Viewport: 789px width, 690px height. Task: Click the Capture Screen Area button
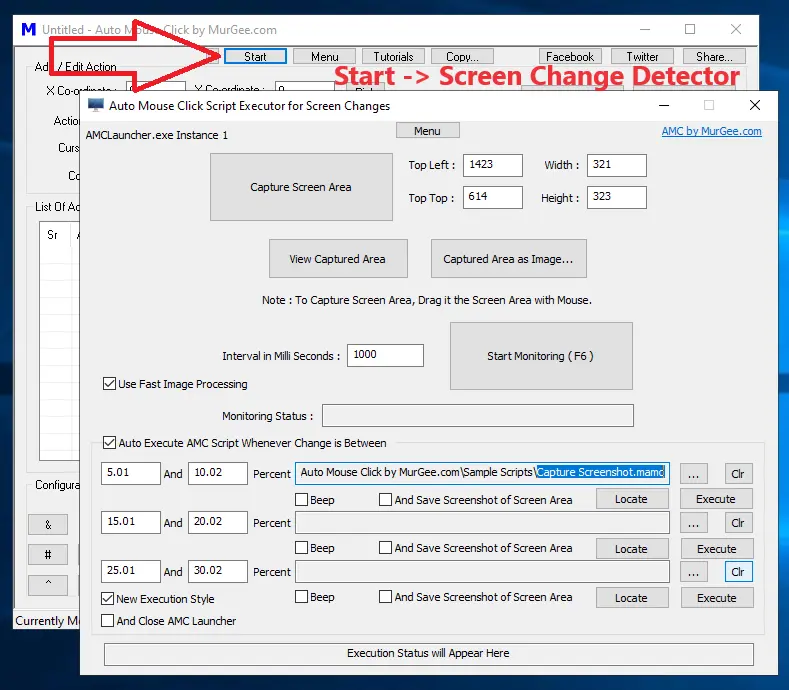click(x=301, y=187)
